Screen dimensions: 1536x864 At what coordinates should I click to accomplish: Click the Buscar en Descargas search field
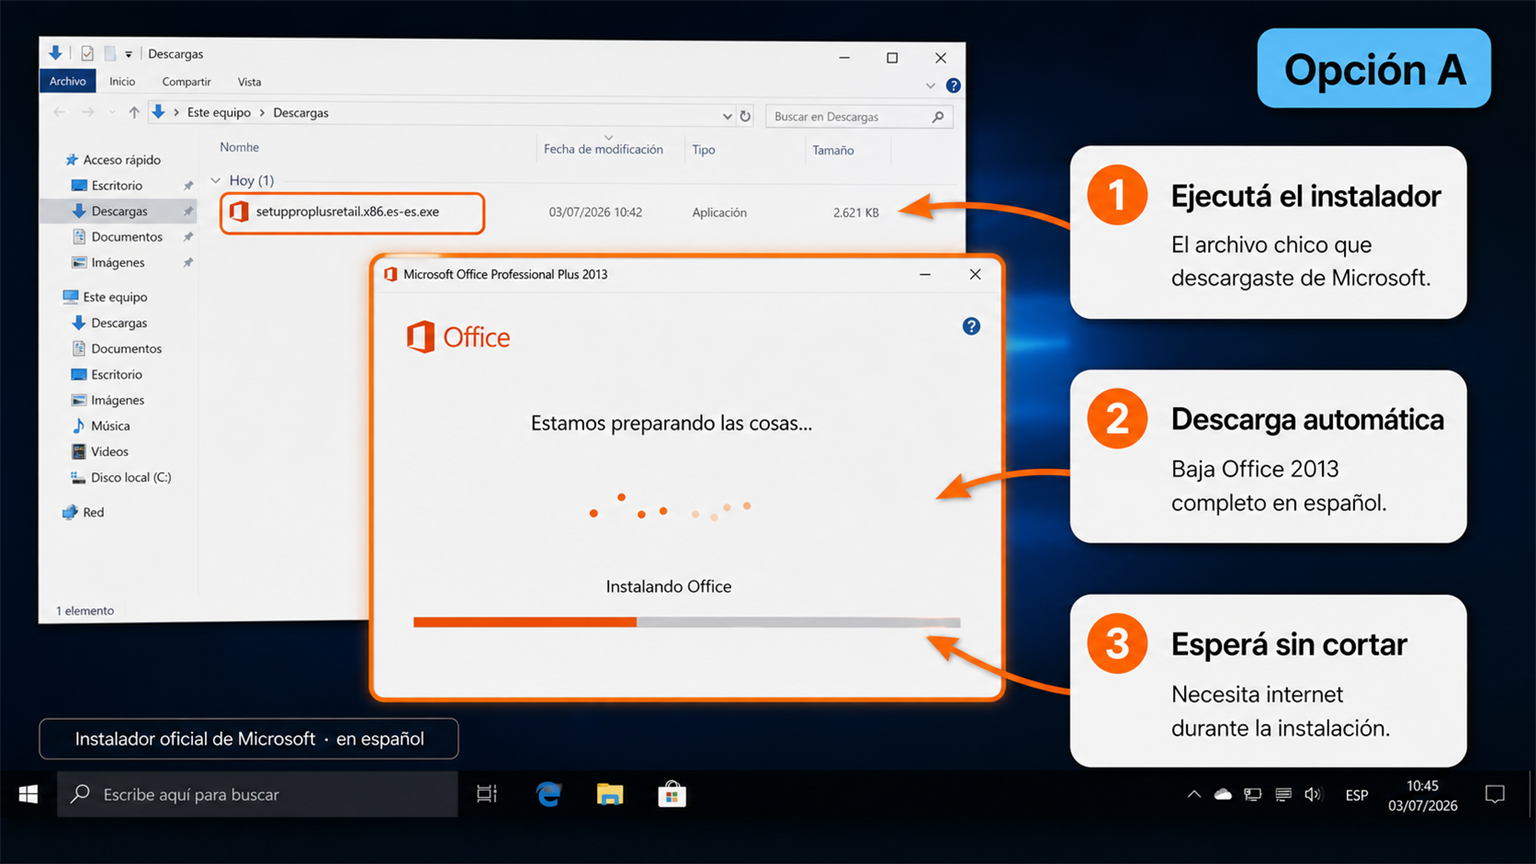(x=858, y=117)
